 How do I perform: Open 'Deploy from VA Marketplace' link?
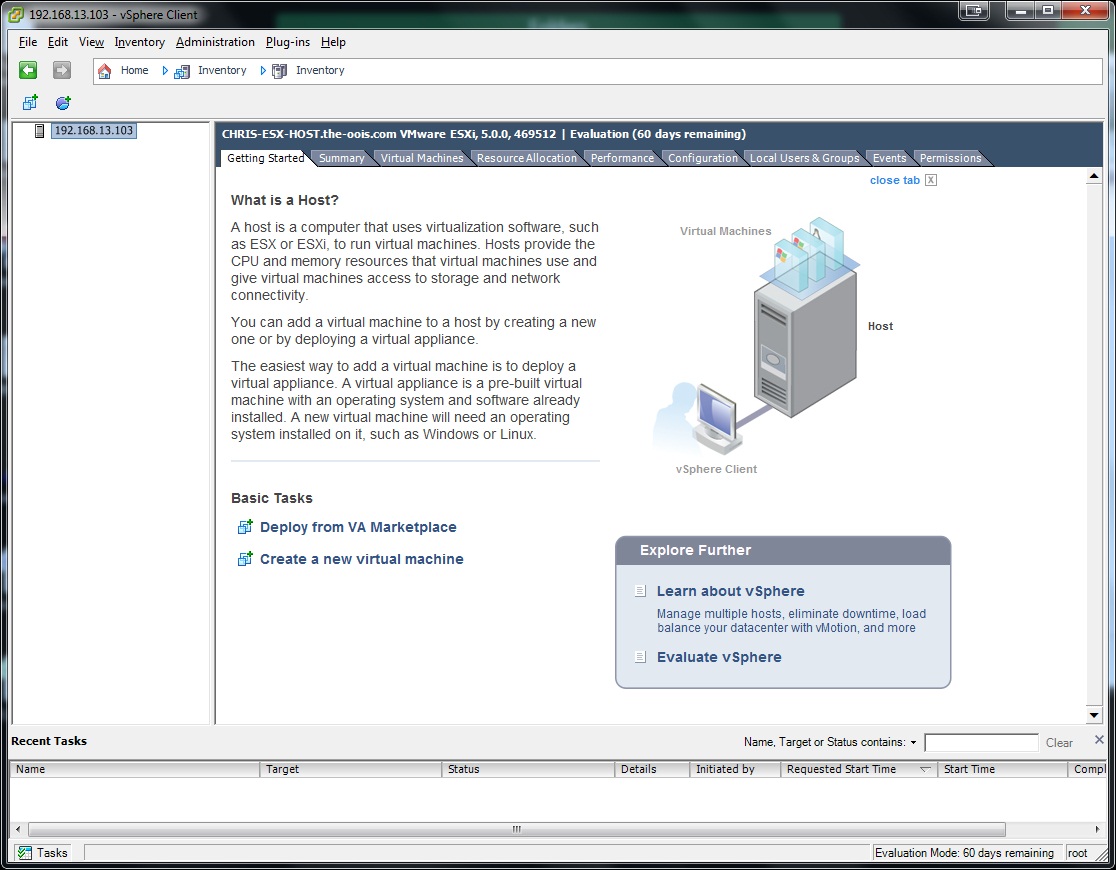[358, 527]
